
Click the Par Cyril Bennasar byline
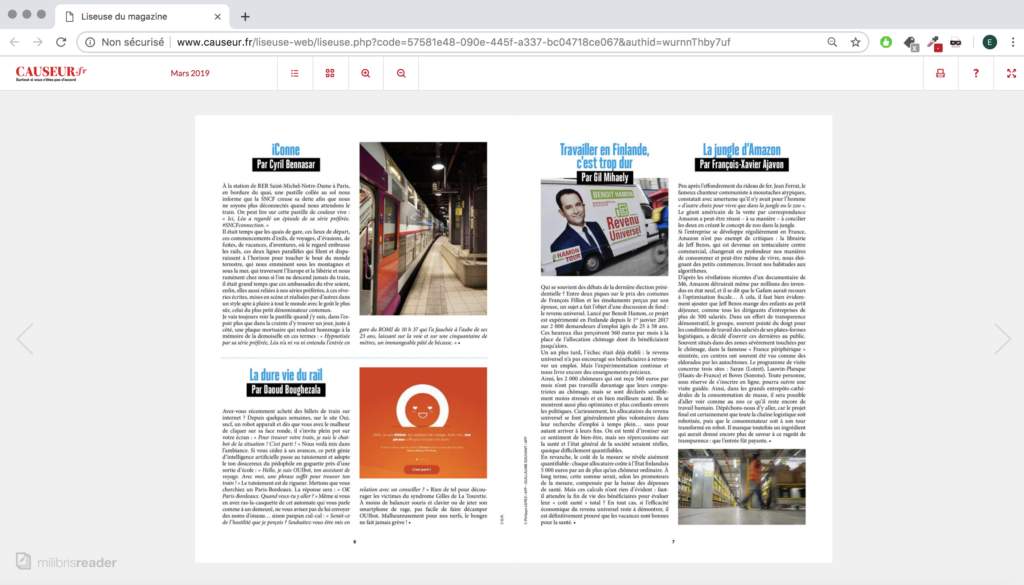285,165
